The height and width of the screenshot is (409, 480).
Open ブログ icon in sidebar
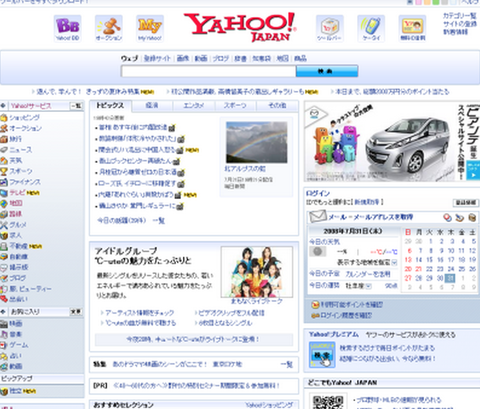point(4,278)
